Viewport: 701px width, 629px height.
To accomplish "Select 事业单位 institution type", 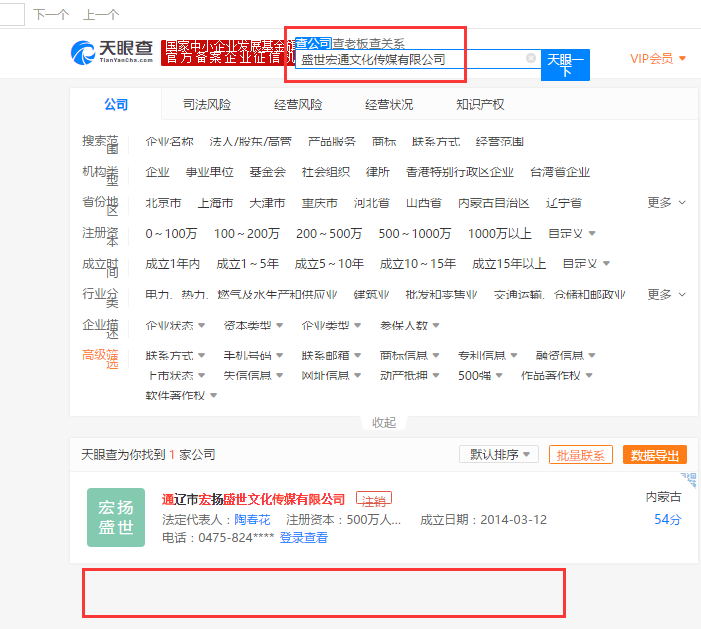I will tap(210, 172).
